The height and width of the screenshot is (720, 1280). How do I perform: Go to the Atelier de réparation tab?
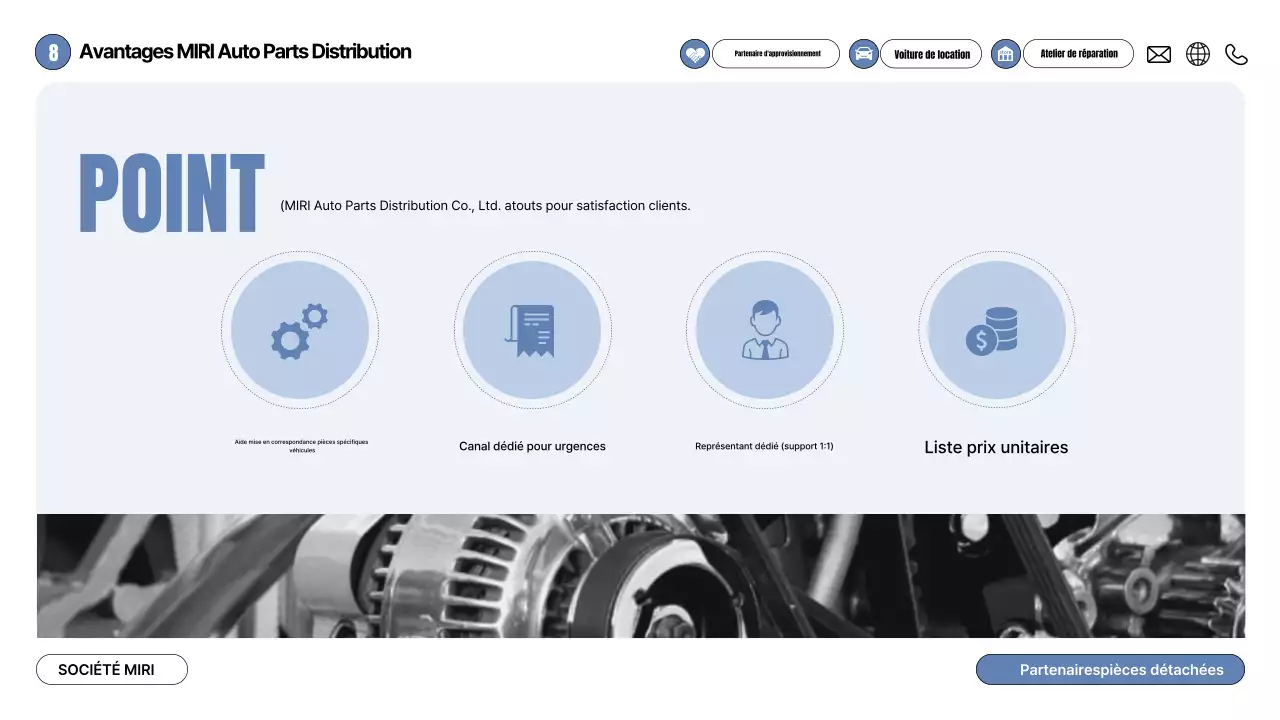[1078, 54]
